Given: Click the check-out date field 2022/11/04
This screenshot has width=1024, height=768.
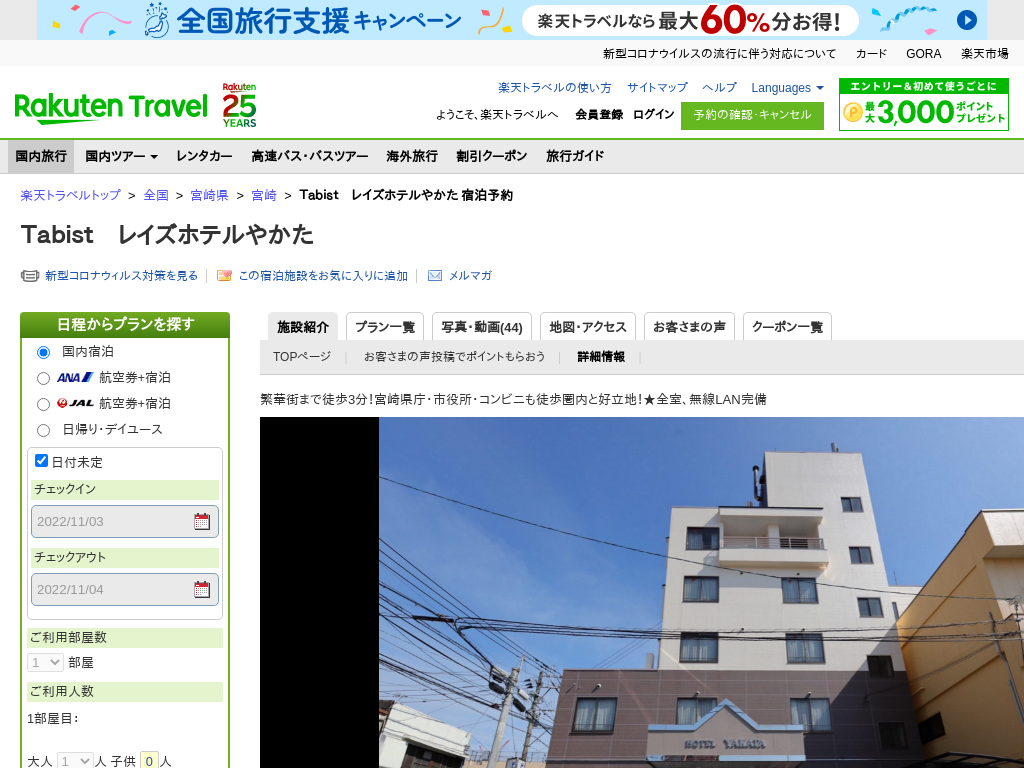Looking at the screenshot, I should pos(125,589).
